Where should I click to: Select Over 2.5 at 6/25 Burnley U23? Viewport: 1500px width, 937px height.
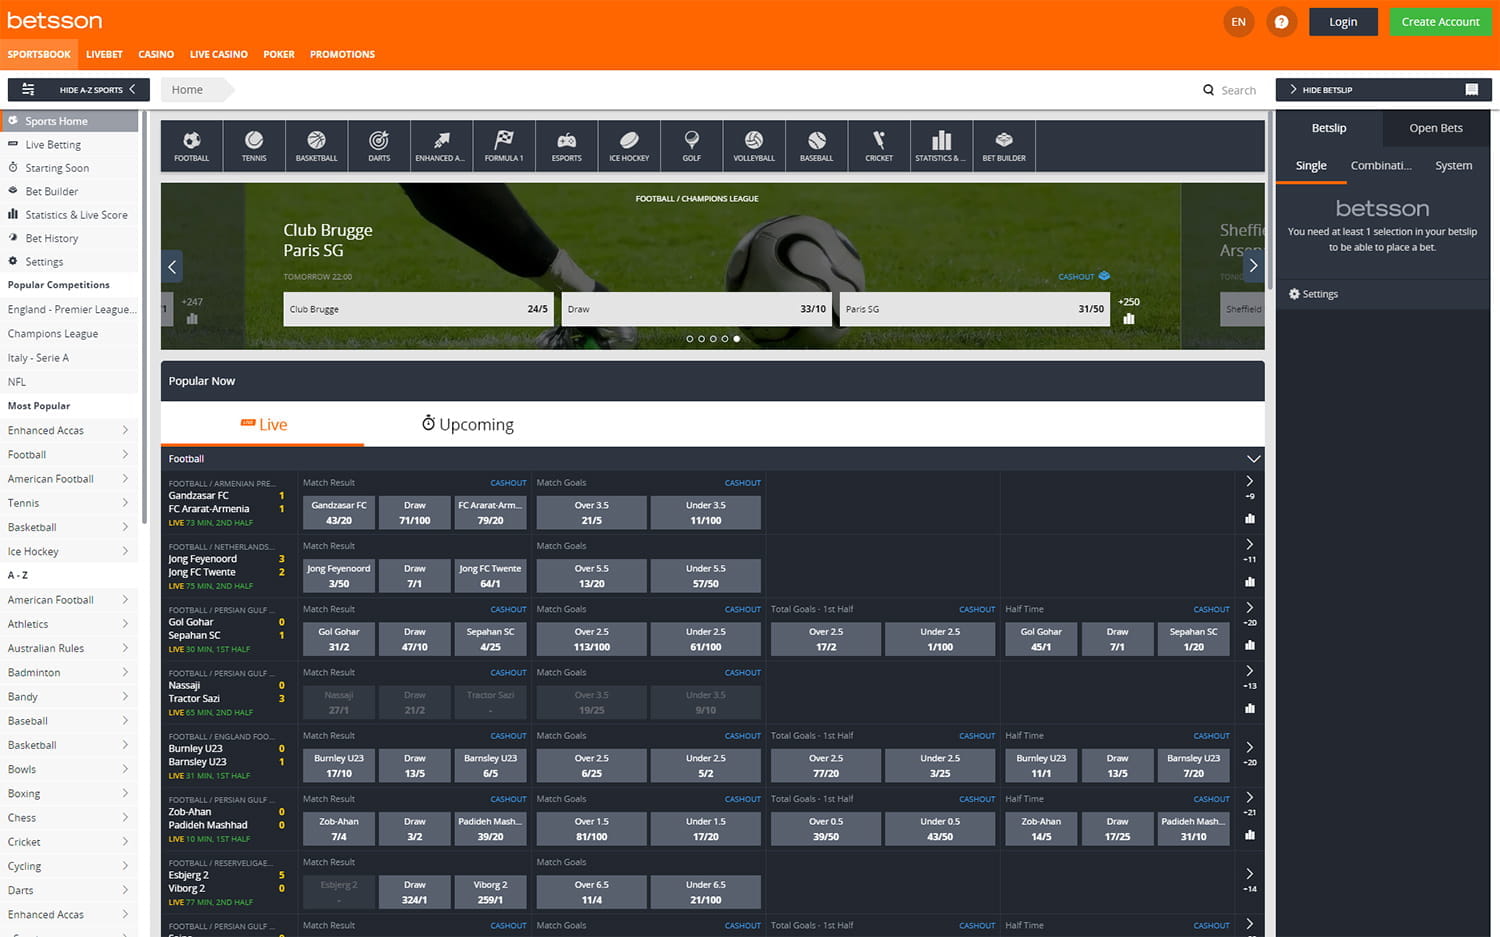click(592, 766)
